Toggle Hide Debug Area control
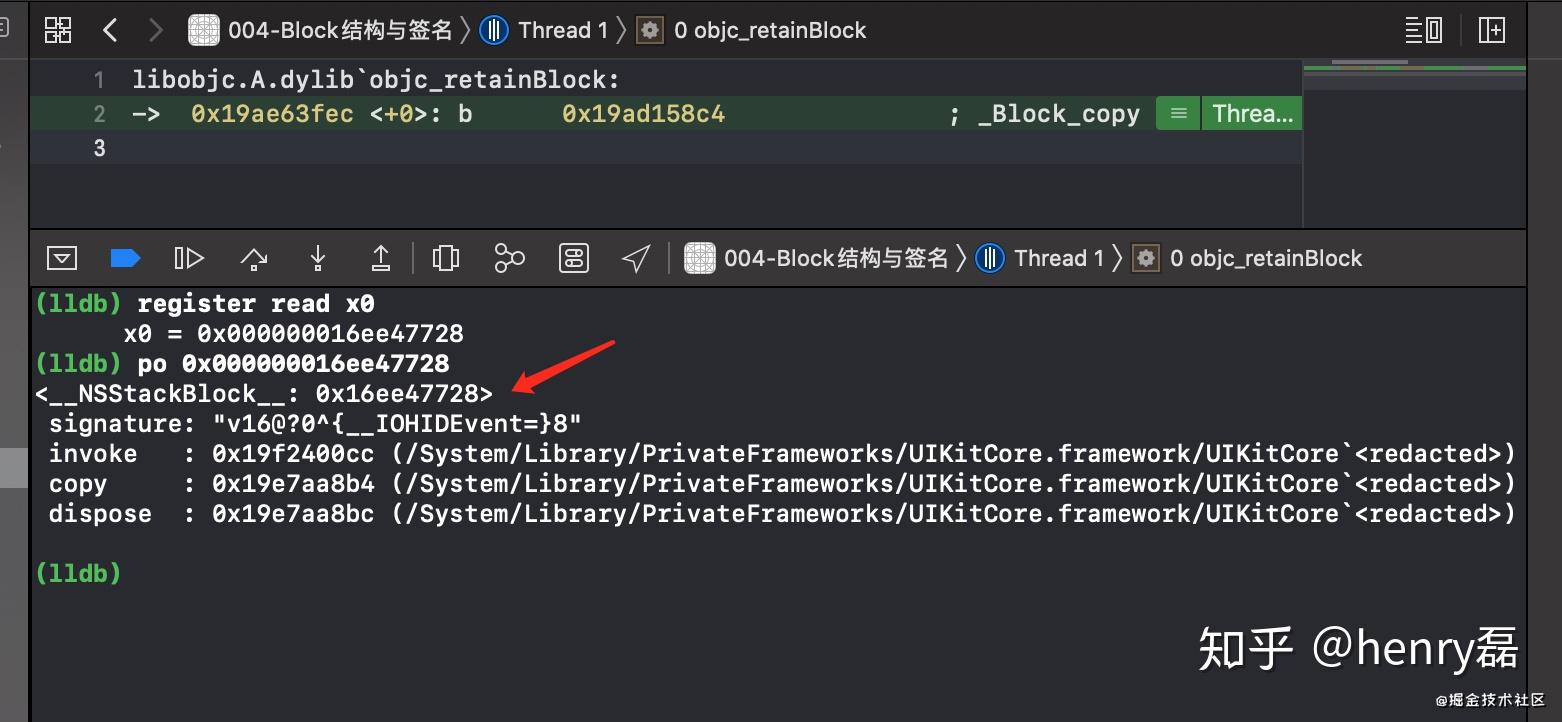This screenshot has width=1562, height=722. (x=62, y=257)
